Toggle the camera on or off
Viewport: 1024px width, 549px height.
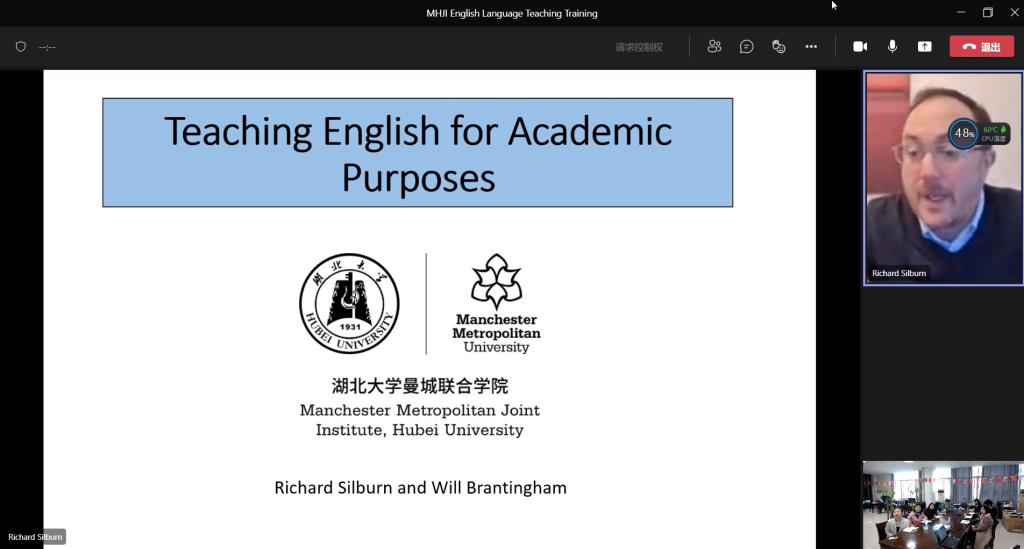pos(859,46)
